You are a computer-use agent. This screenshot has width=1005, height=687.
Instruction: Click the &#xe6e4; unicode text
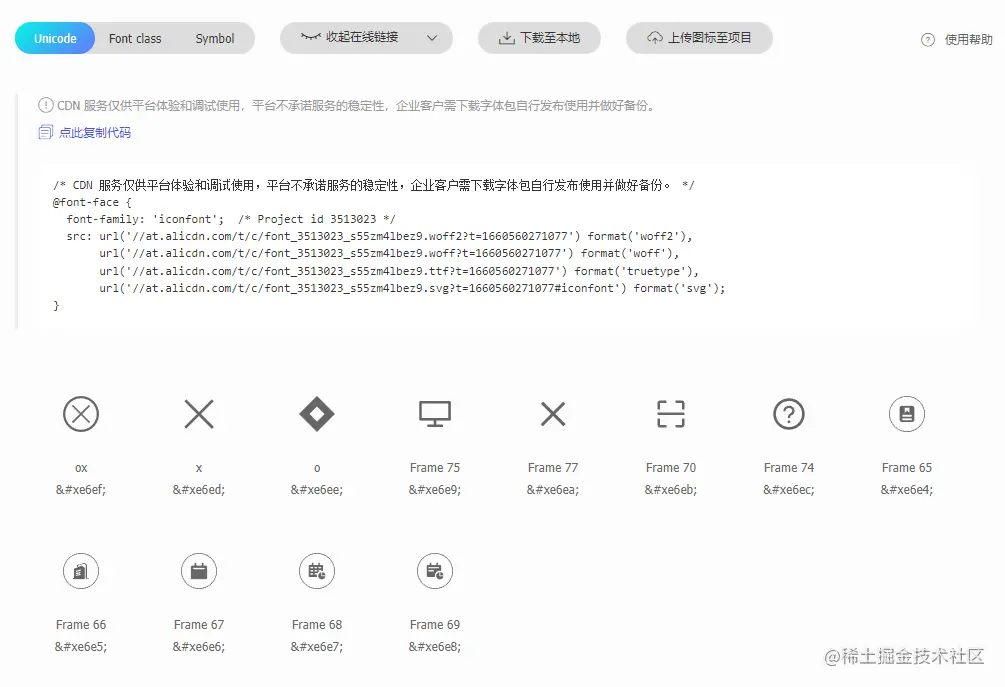tap(907, 490)
